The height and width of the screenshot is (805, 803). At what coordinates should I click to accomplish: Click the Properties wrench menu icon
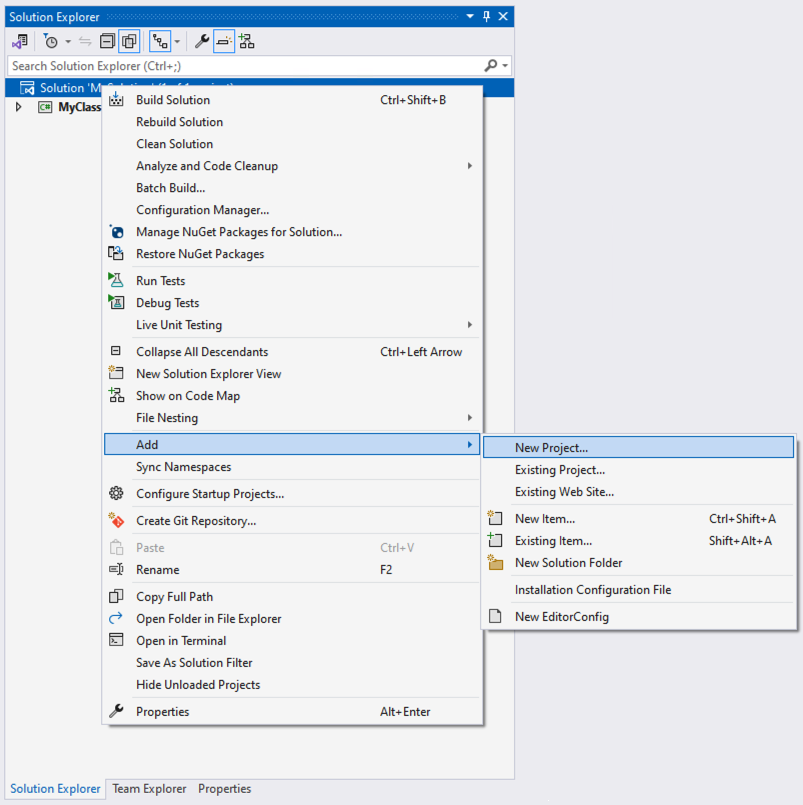117,711
